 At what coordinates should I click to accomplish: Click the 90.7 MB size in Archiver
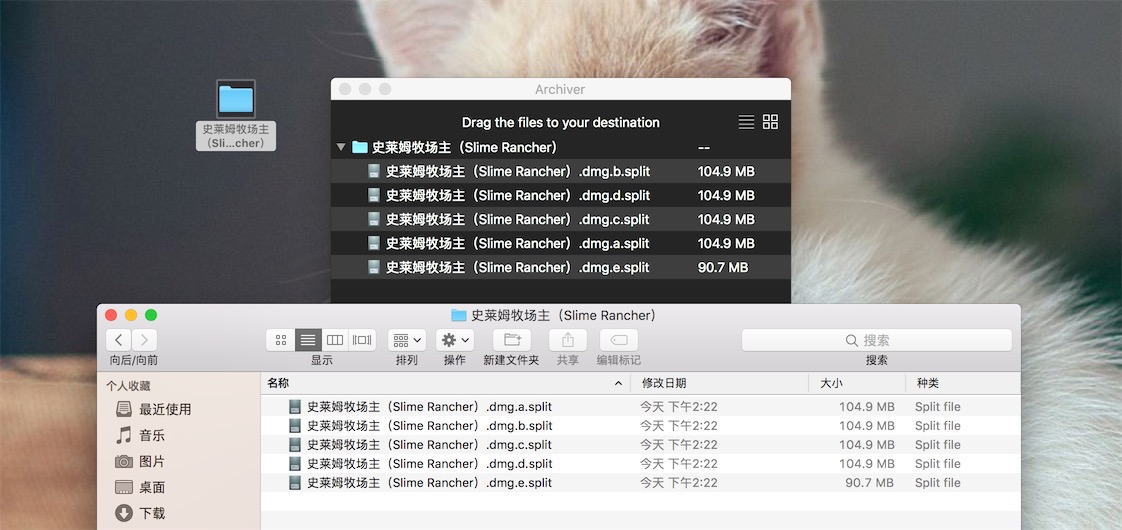pos(723,267)
